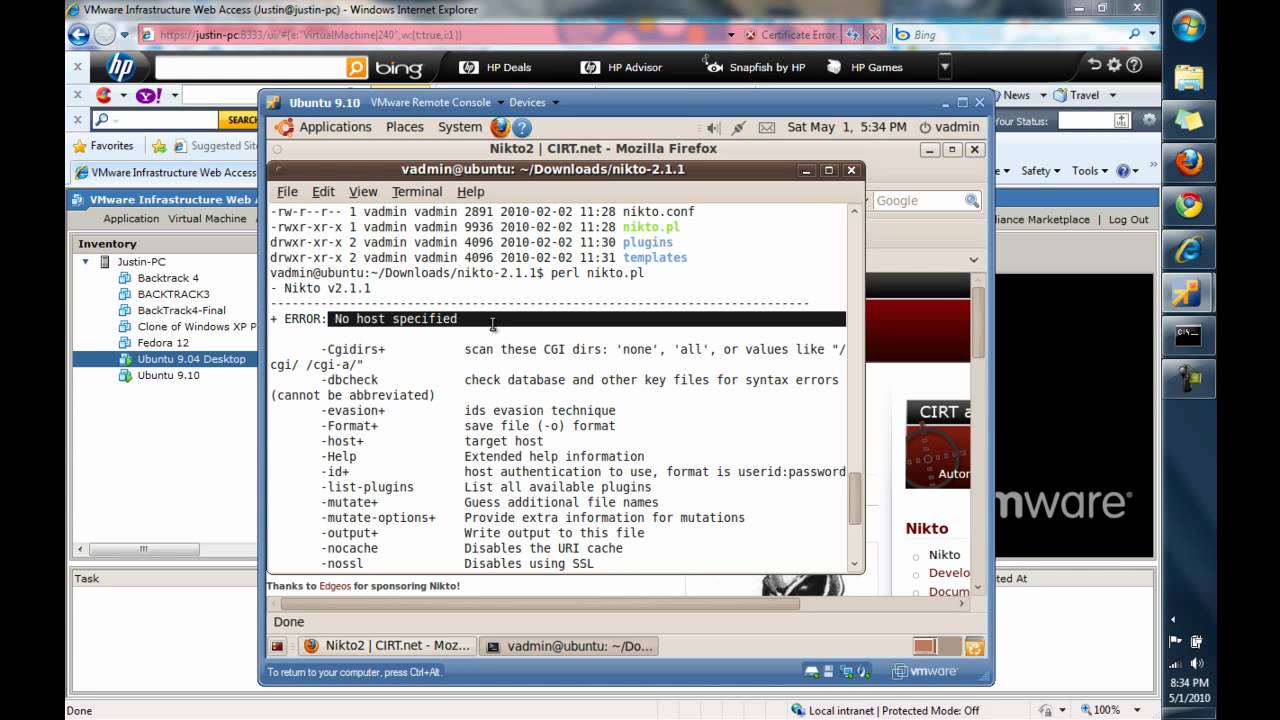Image resolution: width=1280 pixels, height=720 pixels.
Task: Open the terminal Help menu
Action: [x=470, y=192]
